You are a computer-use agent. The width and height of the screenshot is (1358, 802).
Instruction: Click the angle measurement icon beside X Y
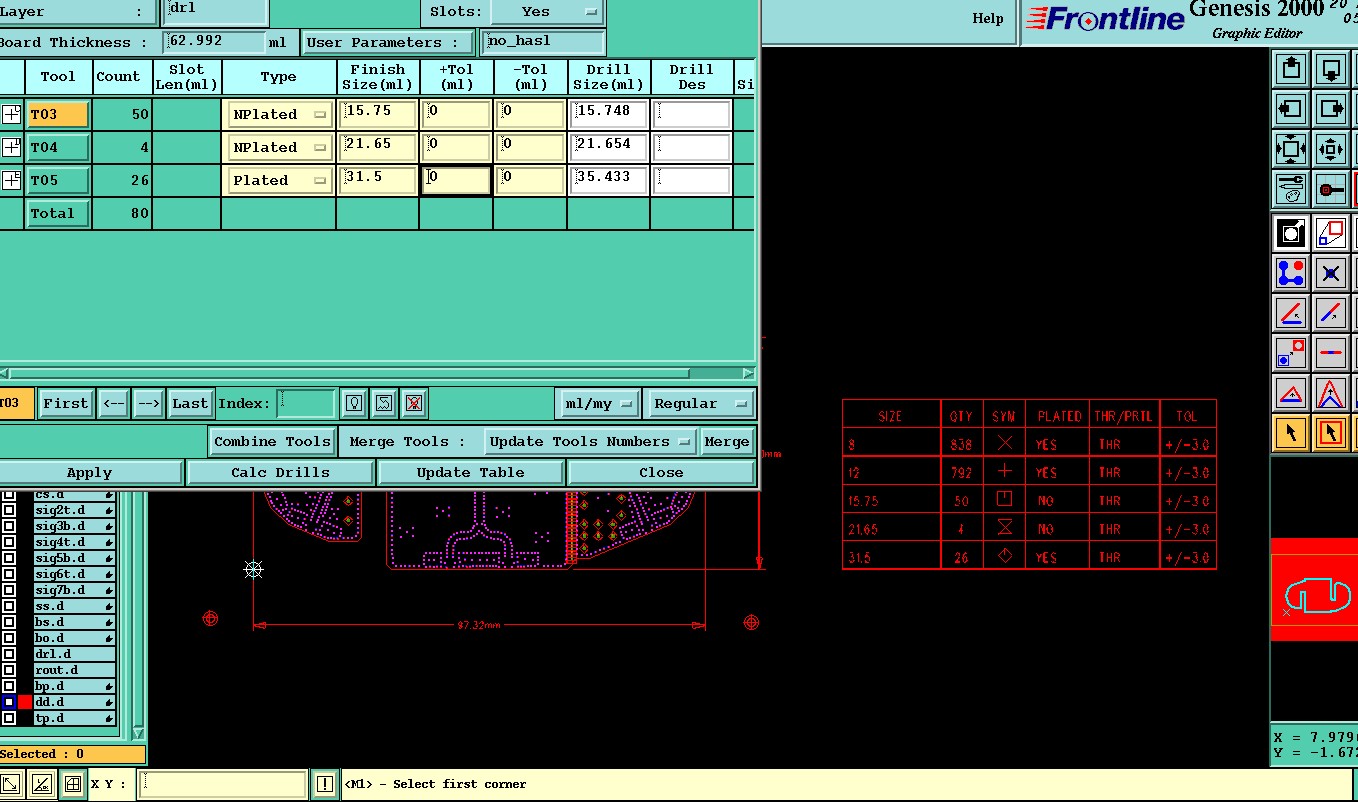click(x=42, y=784)
